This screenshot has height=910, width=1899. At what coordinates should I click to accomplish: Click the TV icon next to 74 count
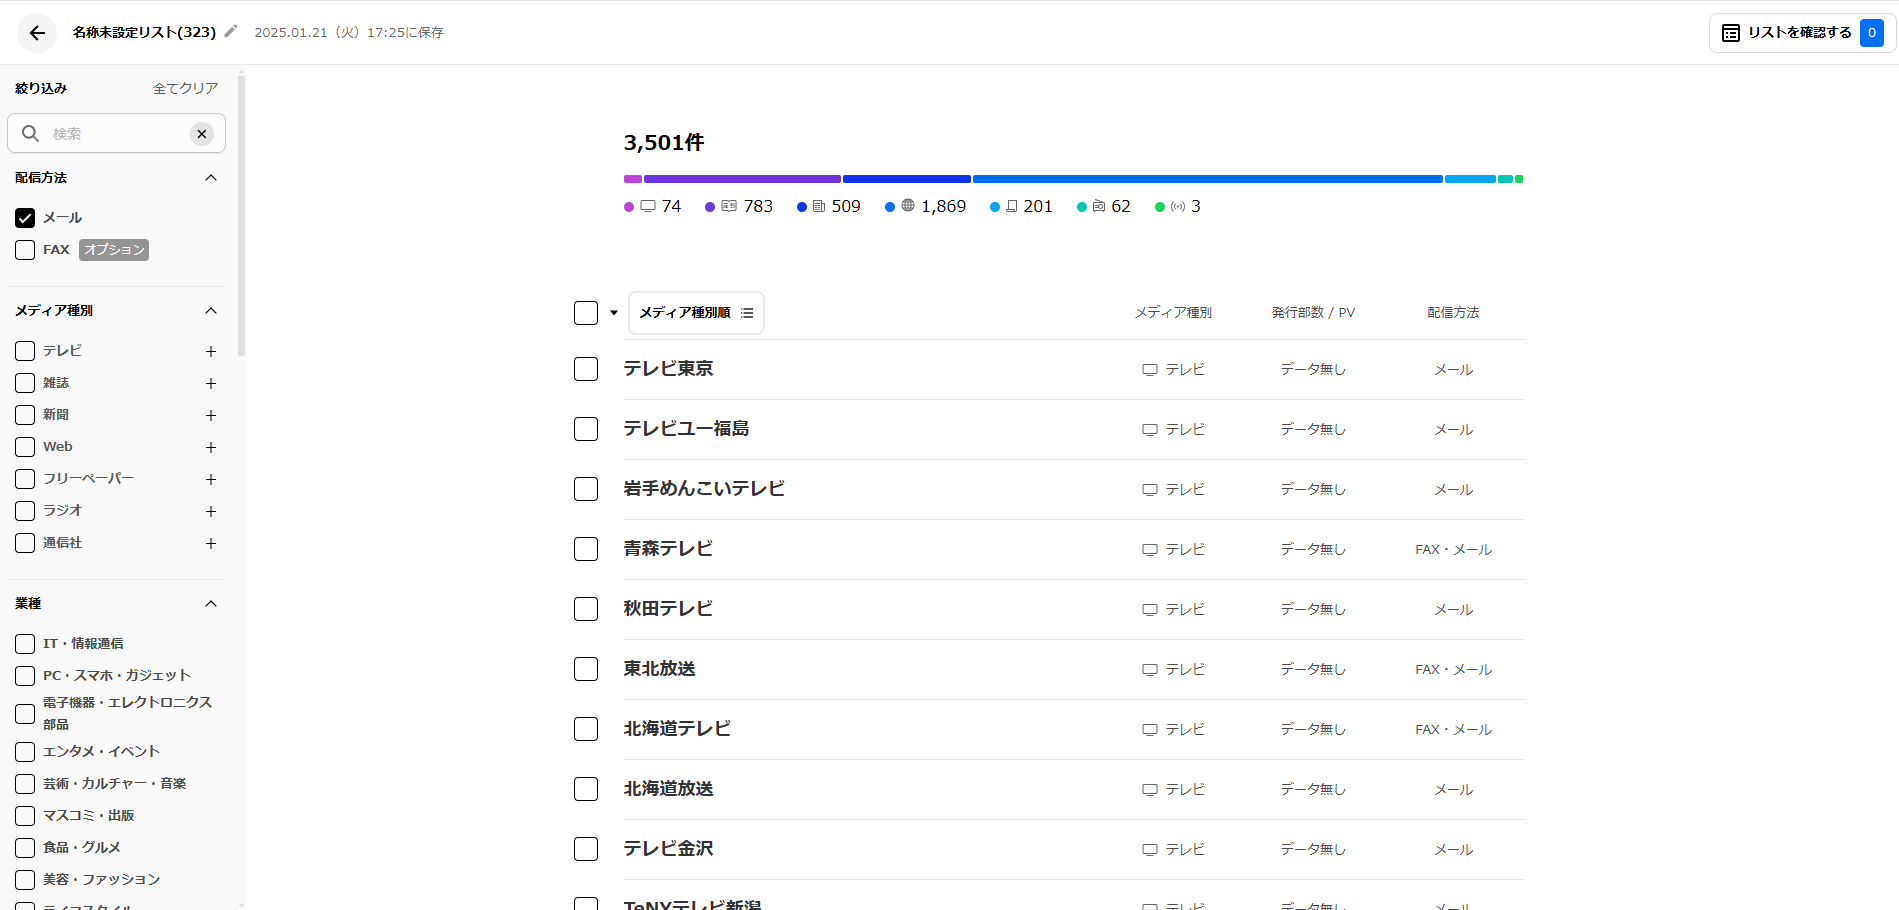pyautogui.click(x=648, y=206)
